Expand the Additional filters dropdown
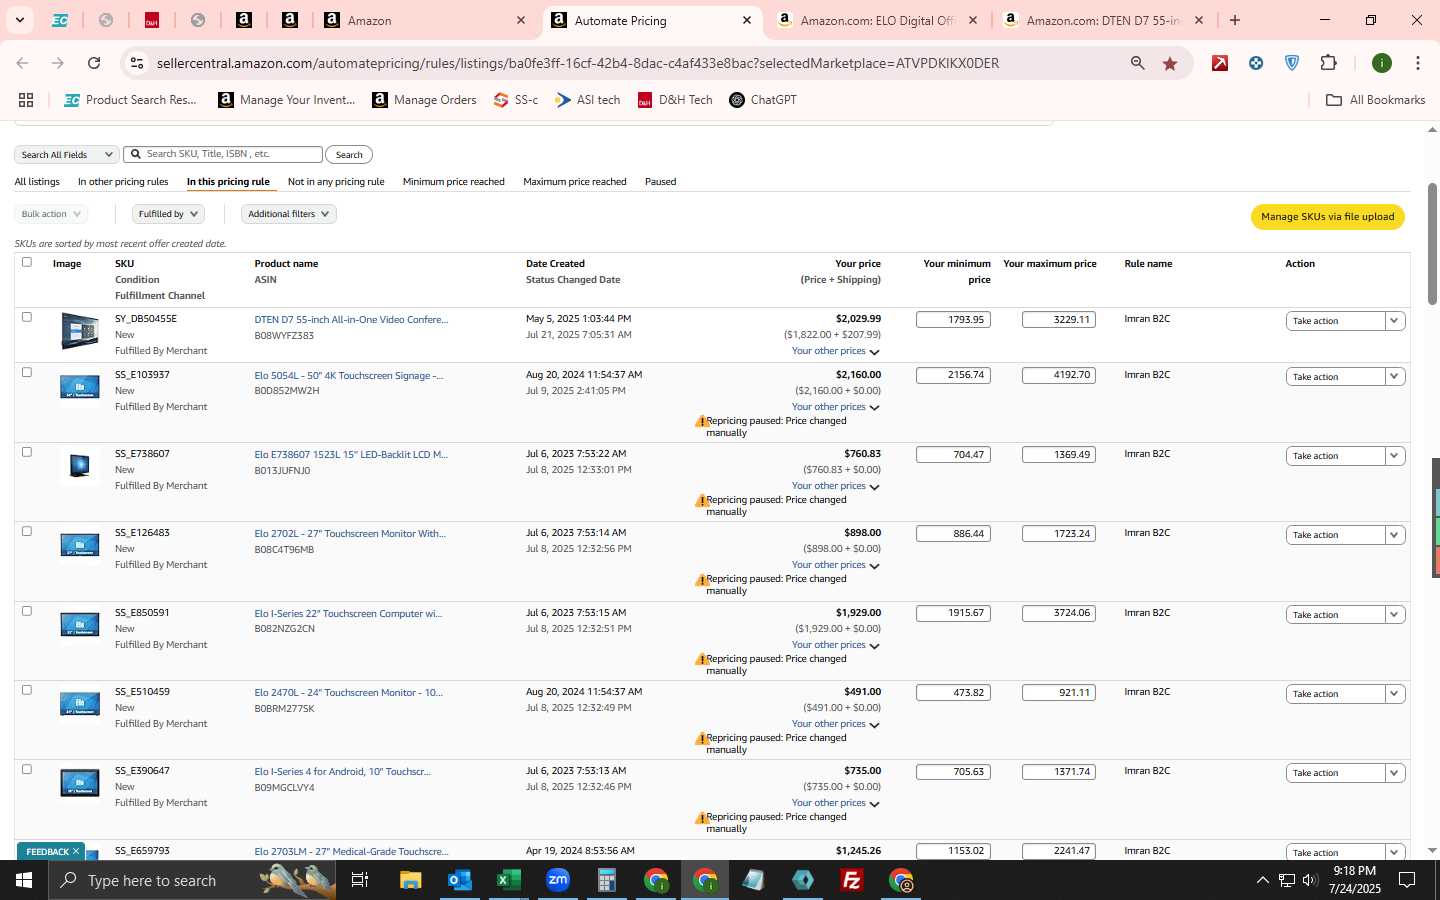 coord(289,214)
